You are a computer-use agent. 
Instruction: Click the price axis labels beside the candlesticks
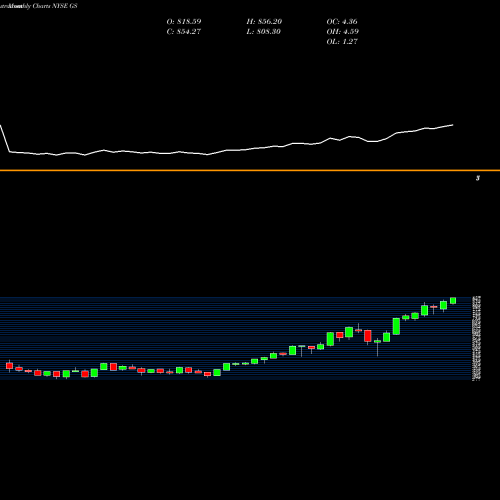tap(476, 338)
